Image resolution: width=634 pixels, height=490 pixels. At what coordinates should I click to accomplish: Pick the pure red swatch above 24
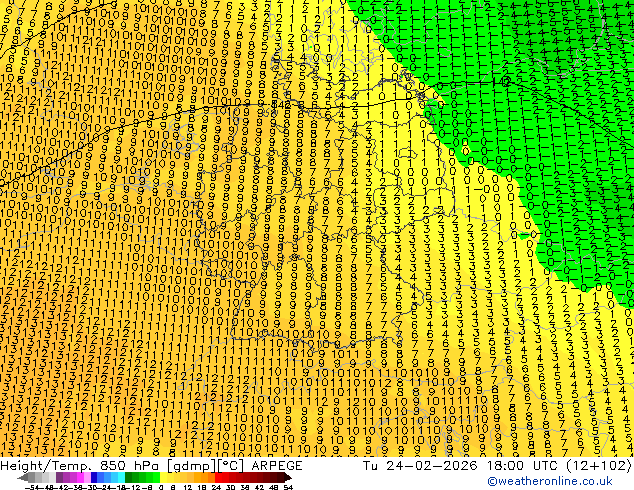218,477
